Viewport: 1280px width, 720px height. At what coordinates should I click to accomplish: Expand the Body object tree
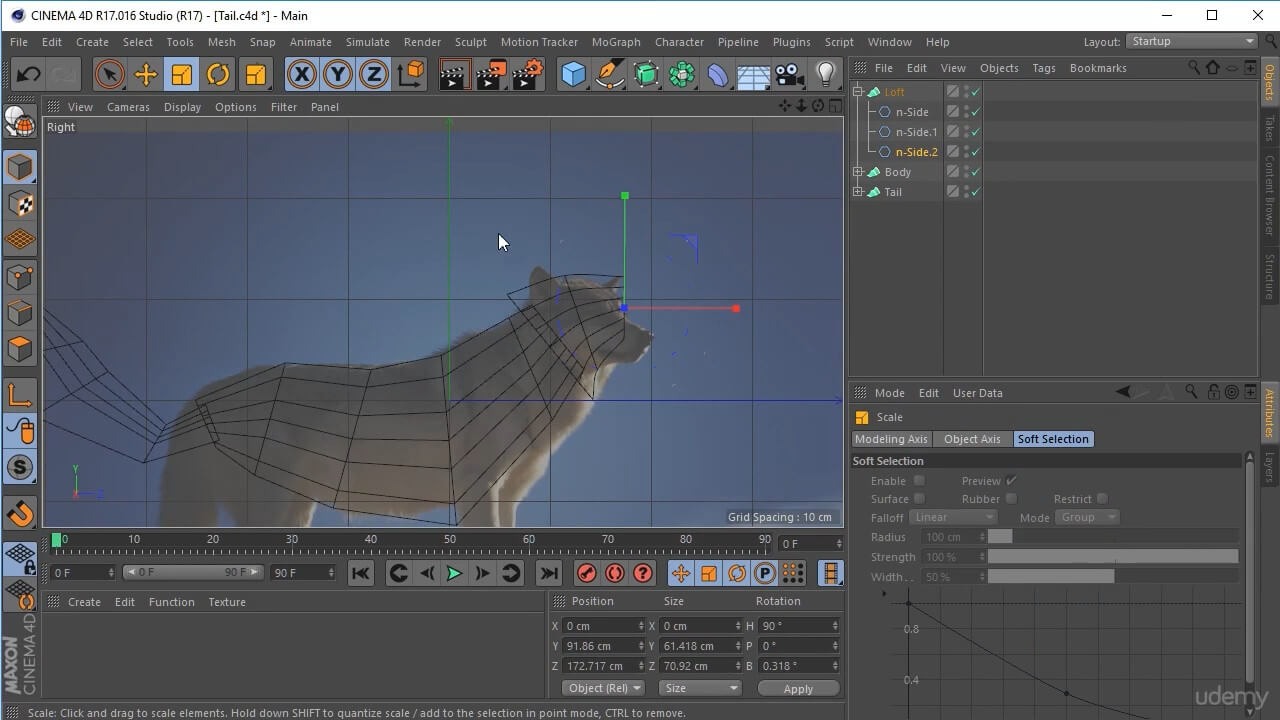click(858, 172)
